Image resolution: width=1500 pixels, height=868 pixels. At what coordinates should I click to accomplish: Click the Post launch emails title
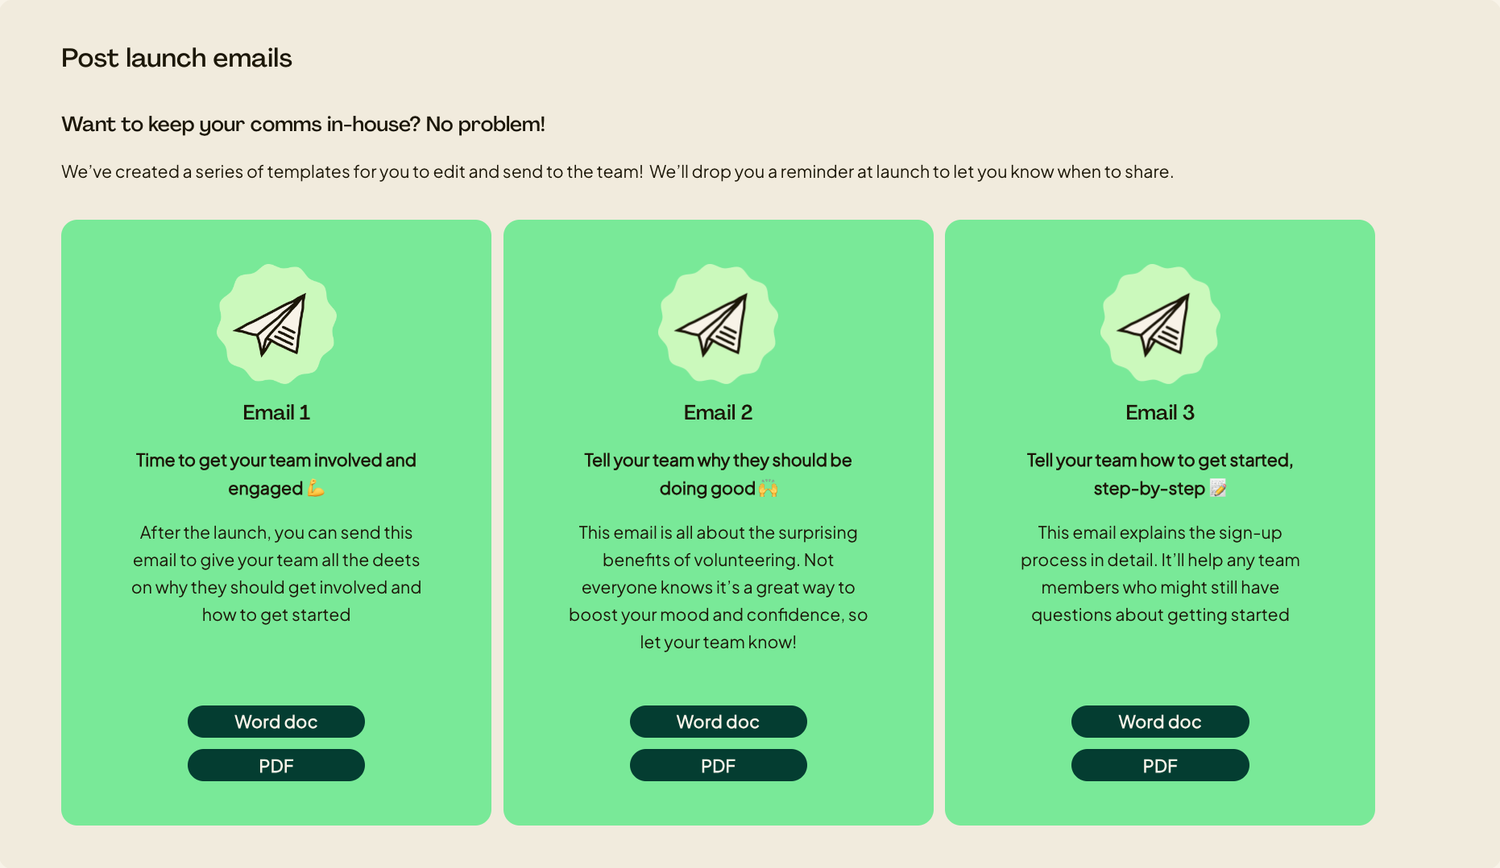click(x=177, y=58)
